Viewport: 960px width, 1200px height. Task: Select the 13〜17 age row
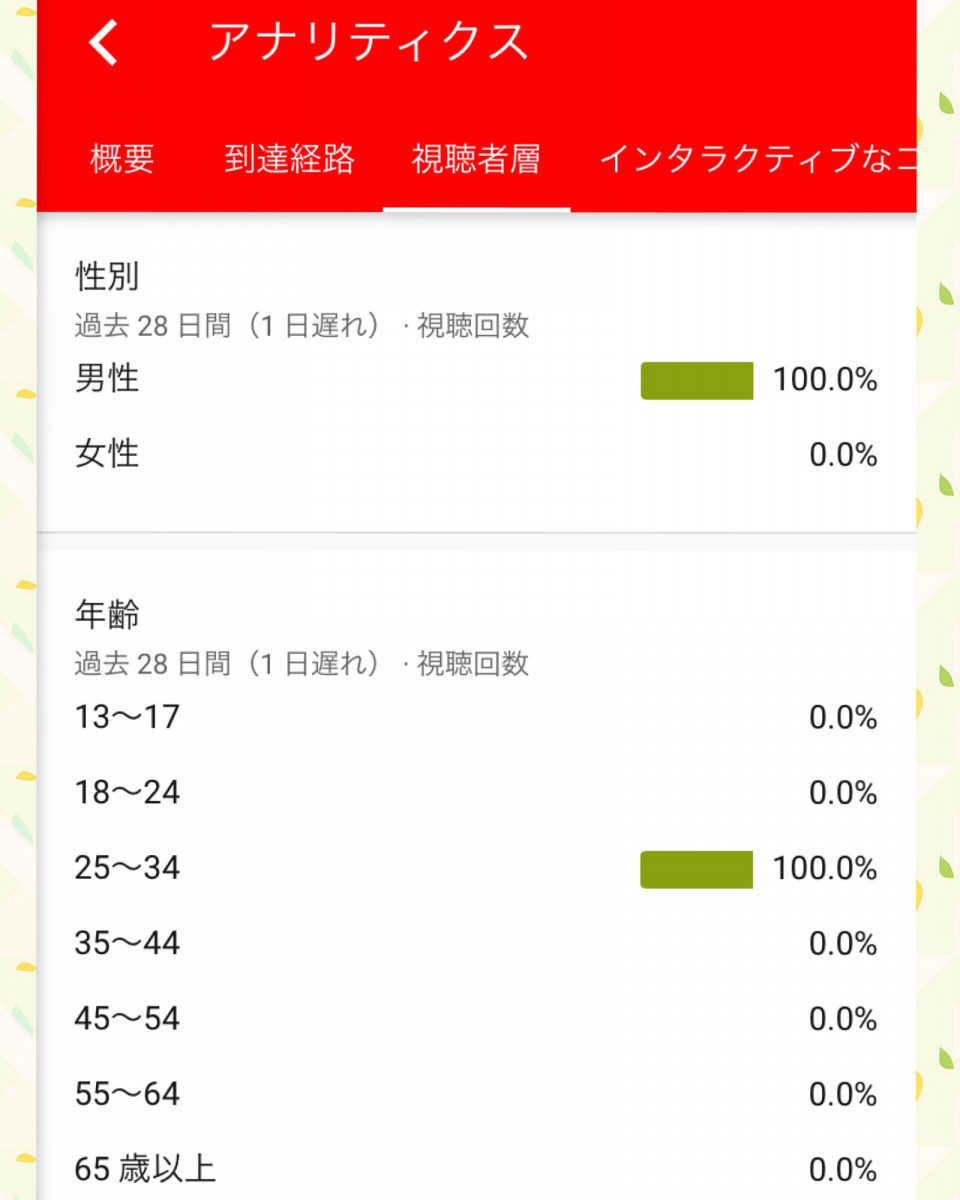[476, 718]
